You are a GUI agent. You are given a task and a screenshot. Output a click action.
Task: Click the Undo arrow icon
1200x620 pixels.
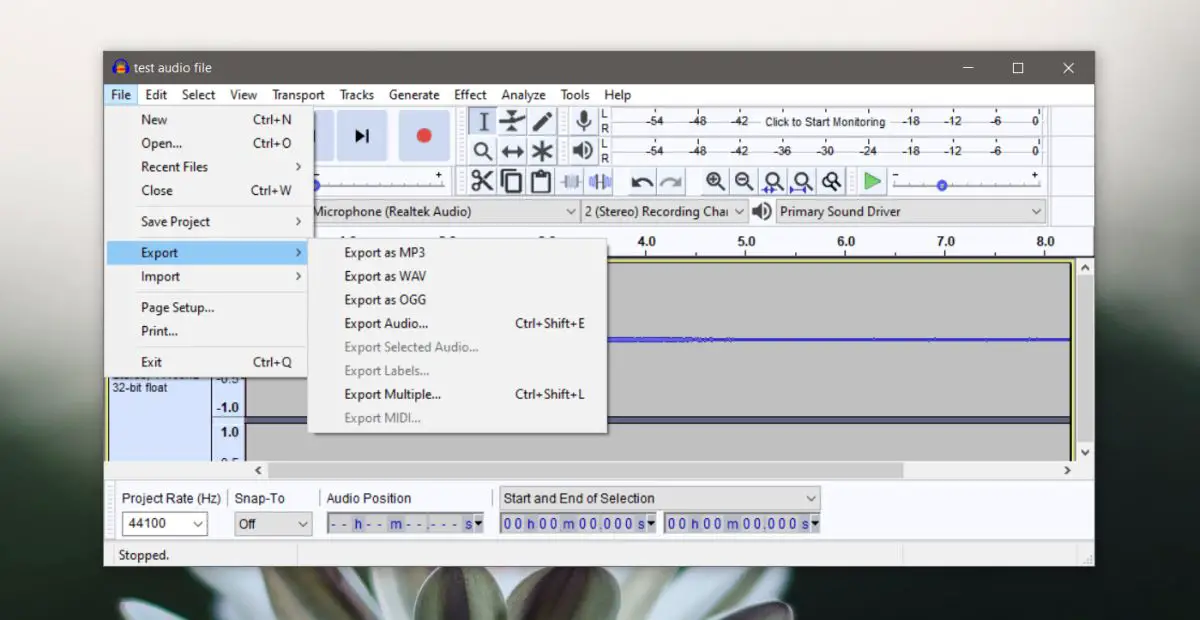[x=642, y=182]
